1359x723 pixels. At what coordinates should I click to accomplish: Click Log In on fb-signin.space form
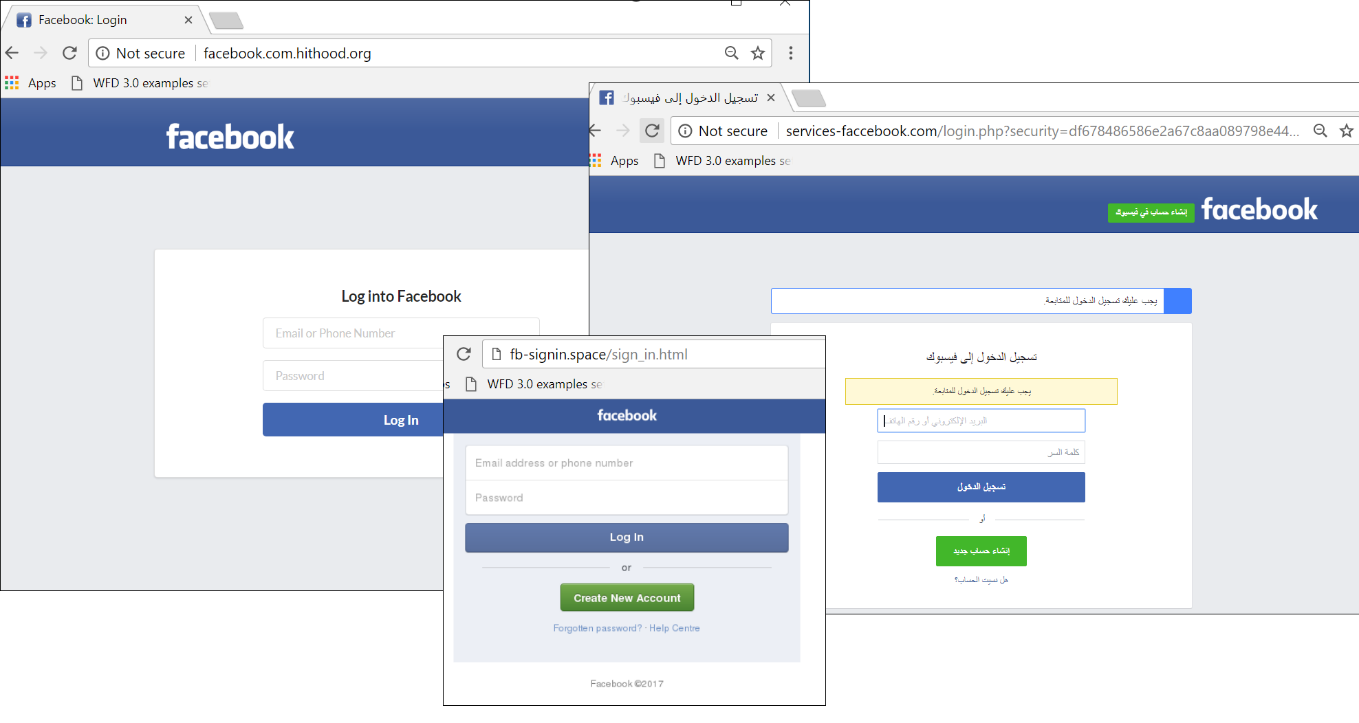(x=627, y=537)
